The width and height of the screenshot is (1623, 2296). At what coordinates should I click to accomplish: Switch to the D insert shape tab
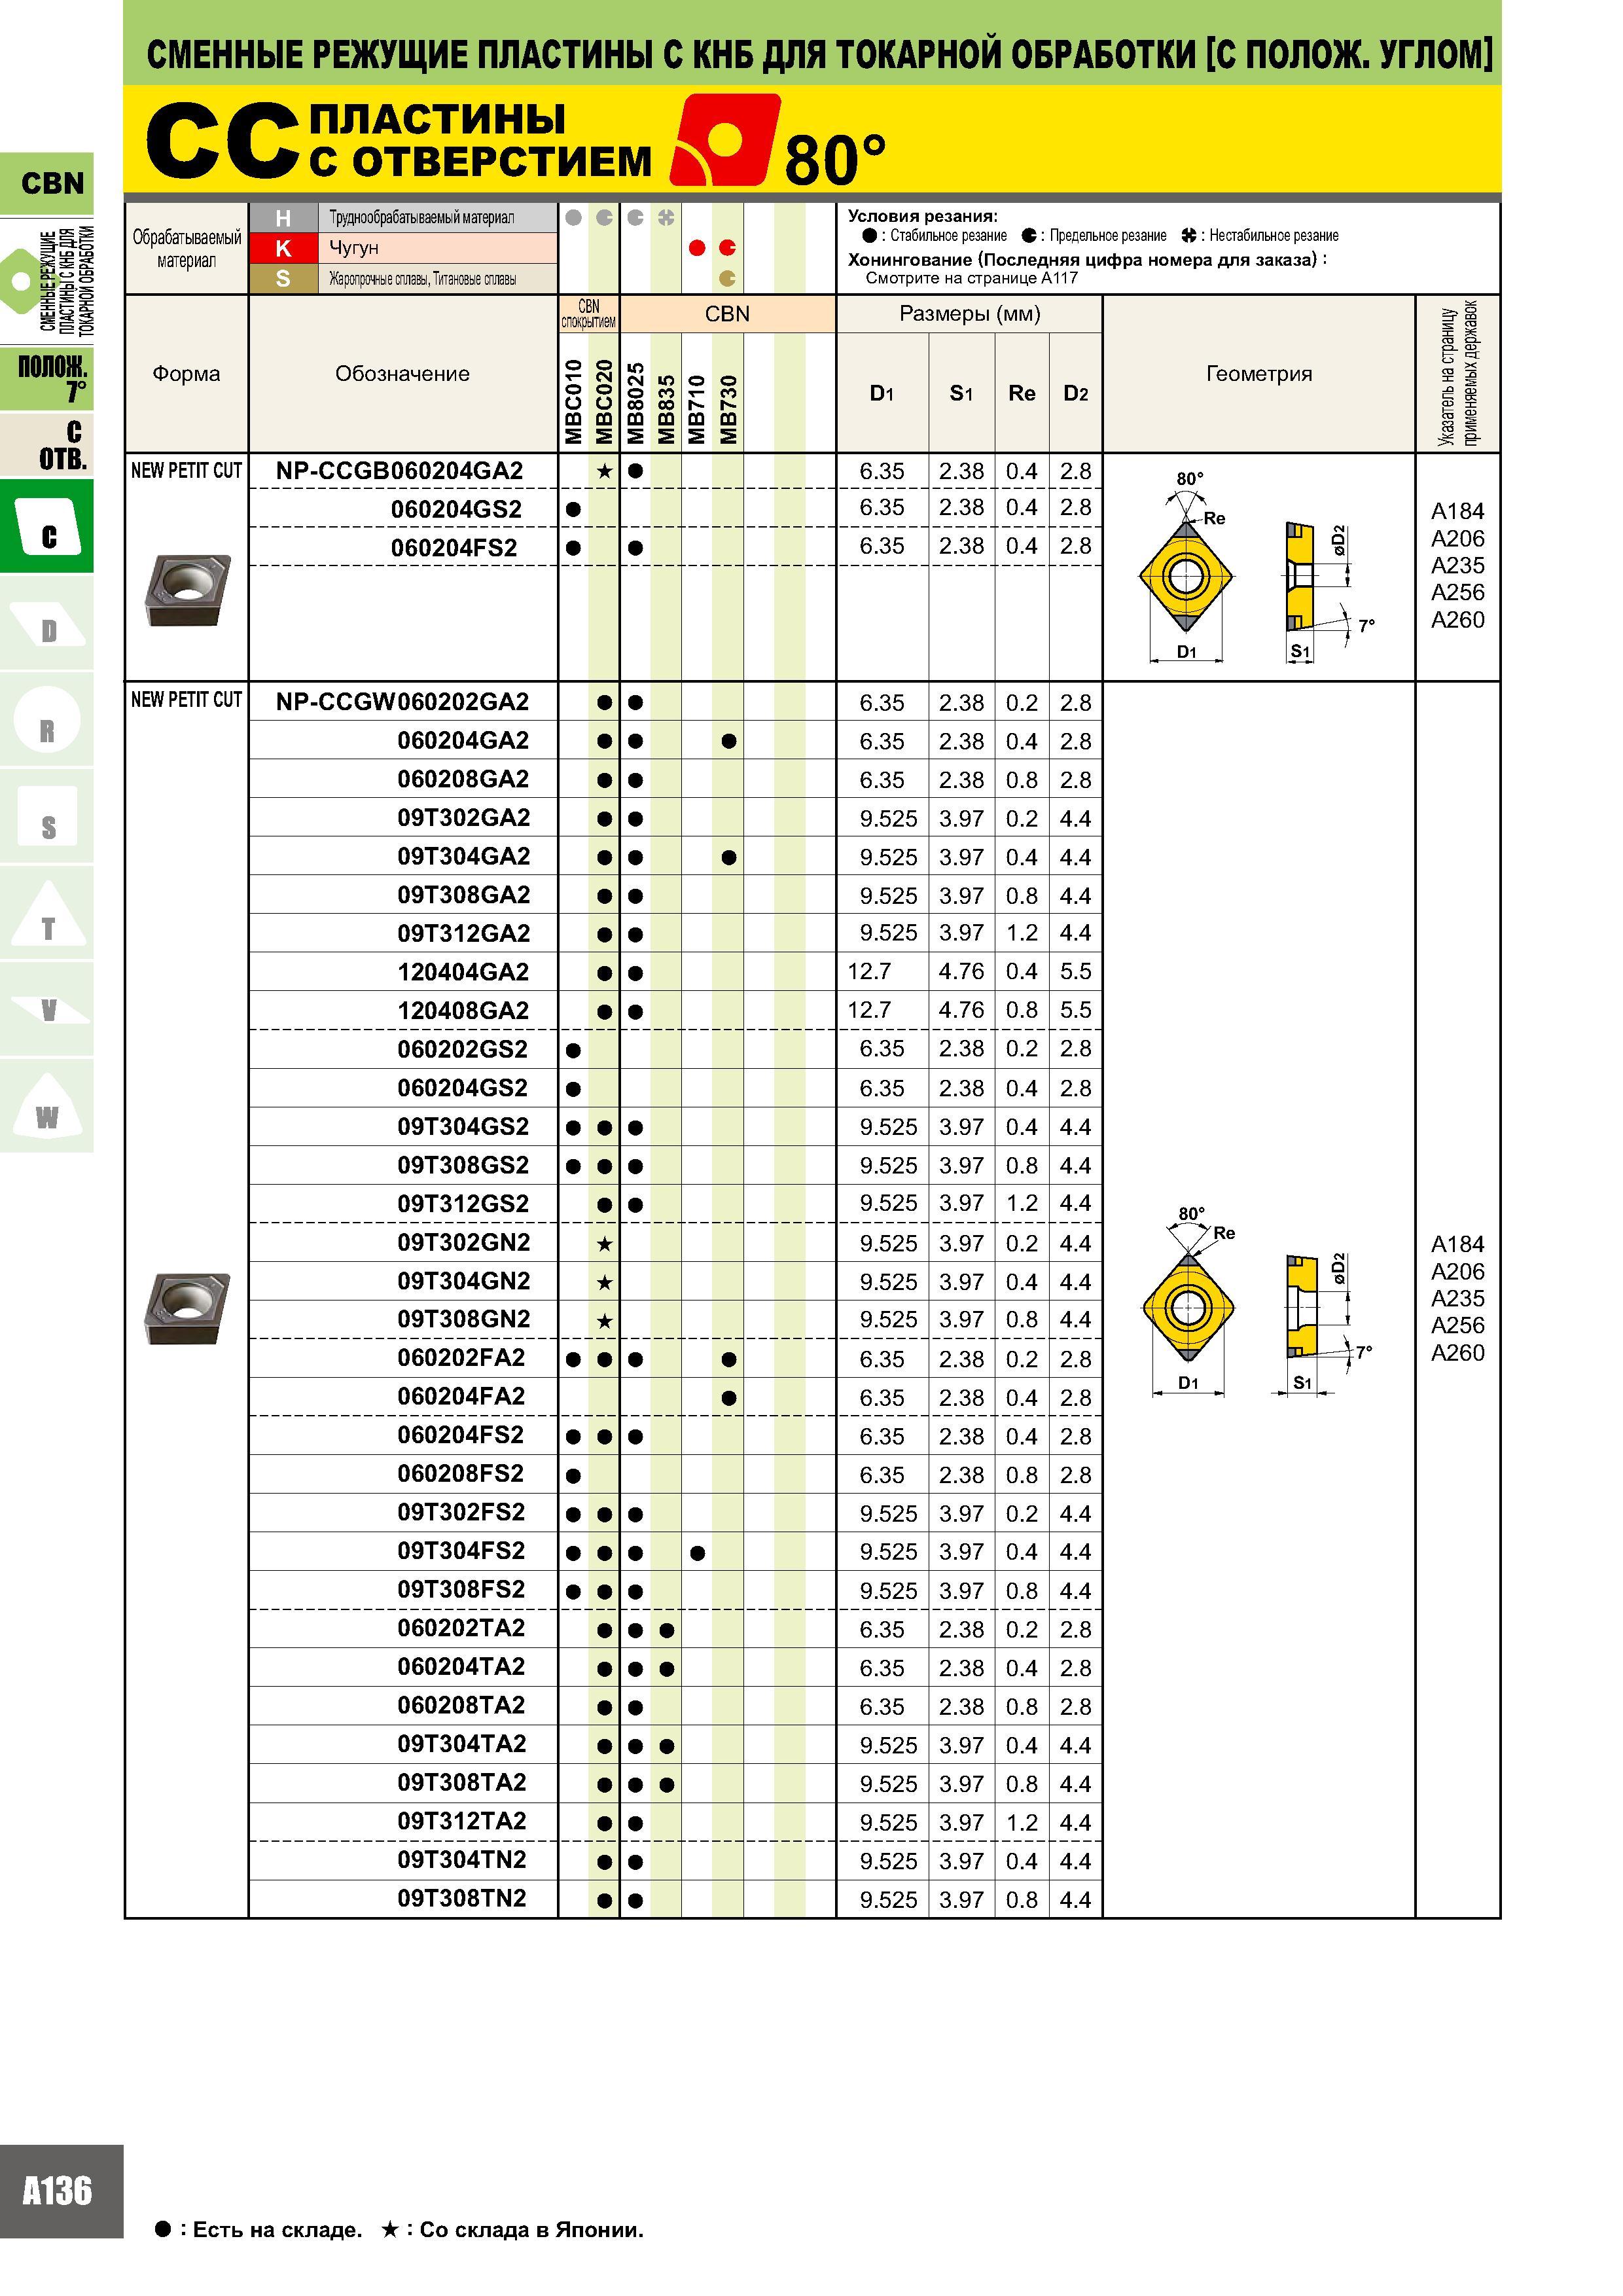47,624
